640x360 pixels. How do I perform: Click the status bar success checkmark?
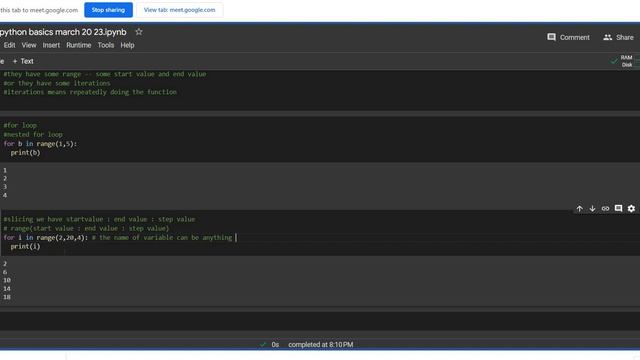tap(262, 344)
